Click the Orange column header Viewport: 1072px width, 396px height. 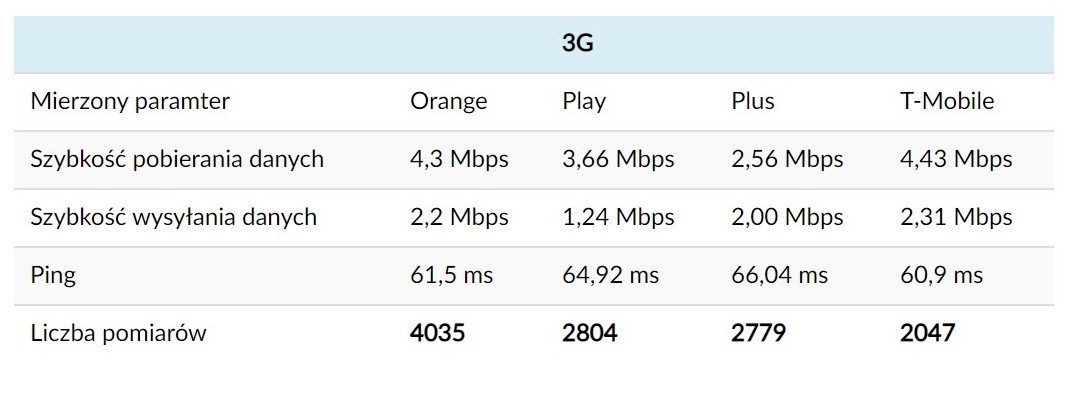tap(448, 101)
